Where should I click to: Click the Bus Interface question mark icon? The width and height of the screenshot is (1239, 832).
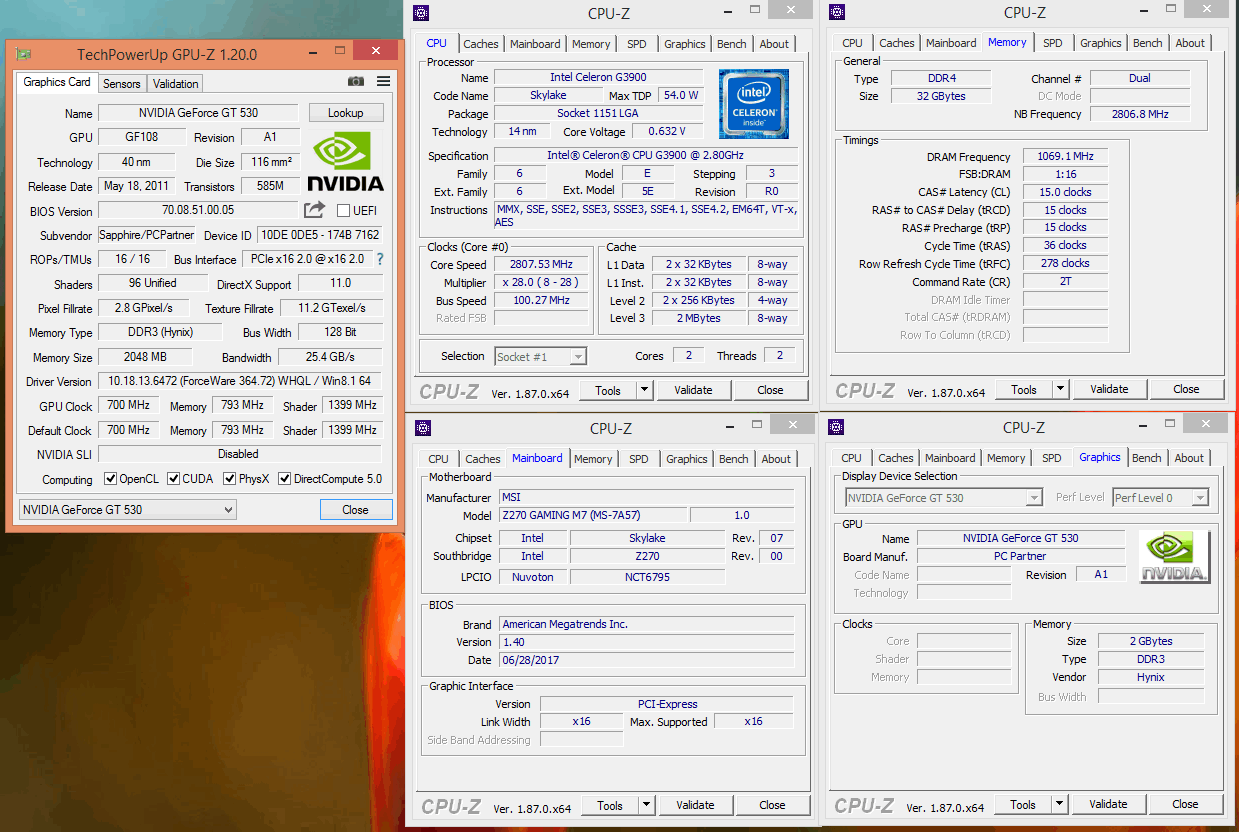[380, 259]
